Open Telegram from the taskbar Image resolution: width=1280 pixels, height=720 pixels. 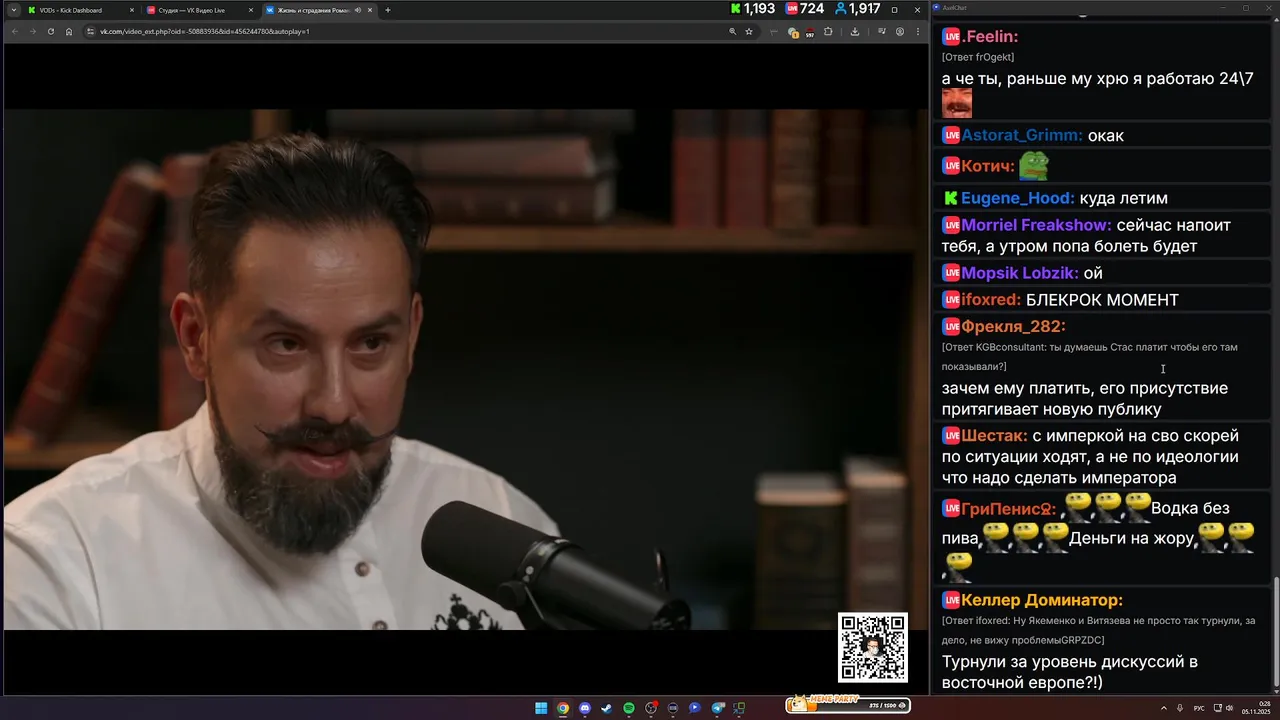pos(717,708)
